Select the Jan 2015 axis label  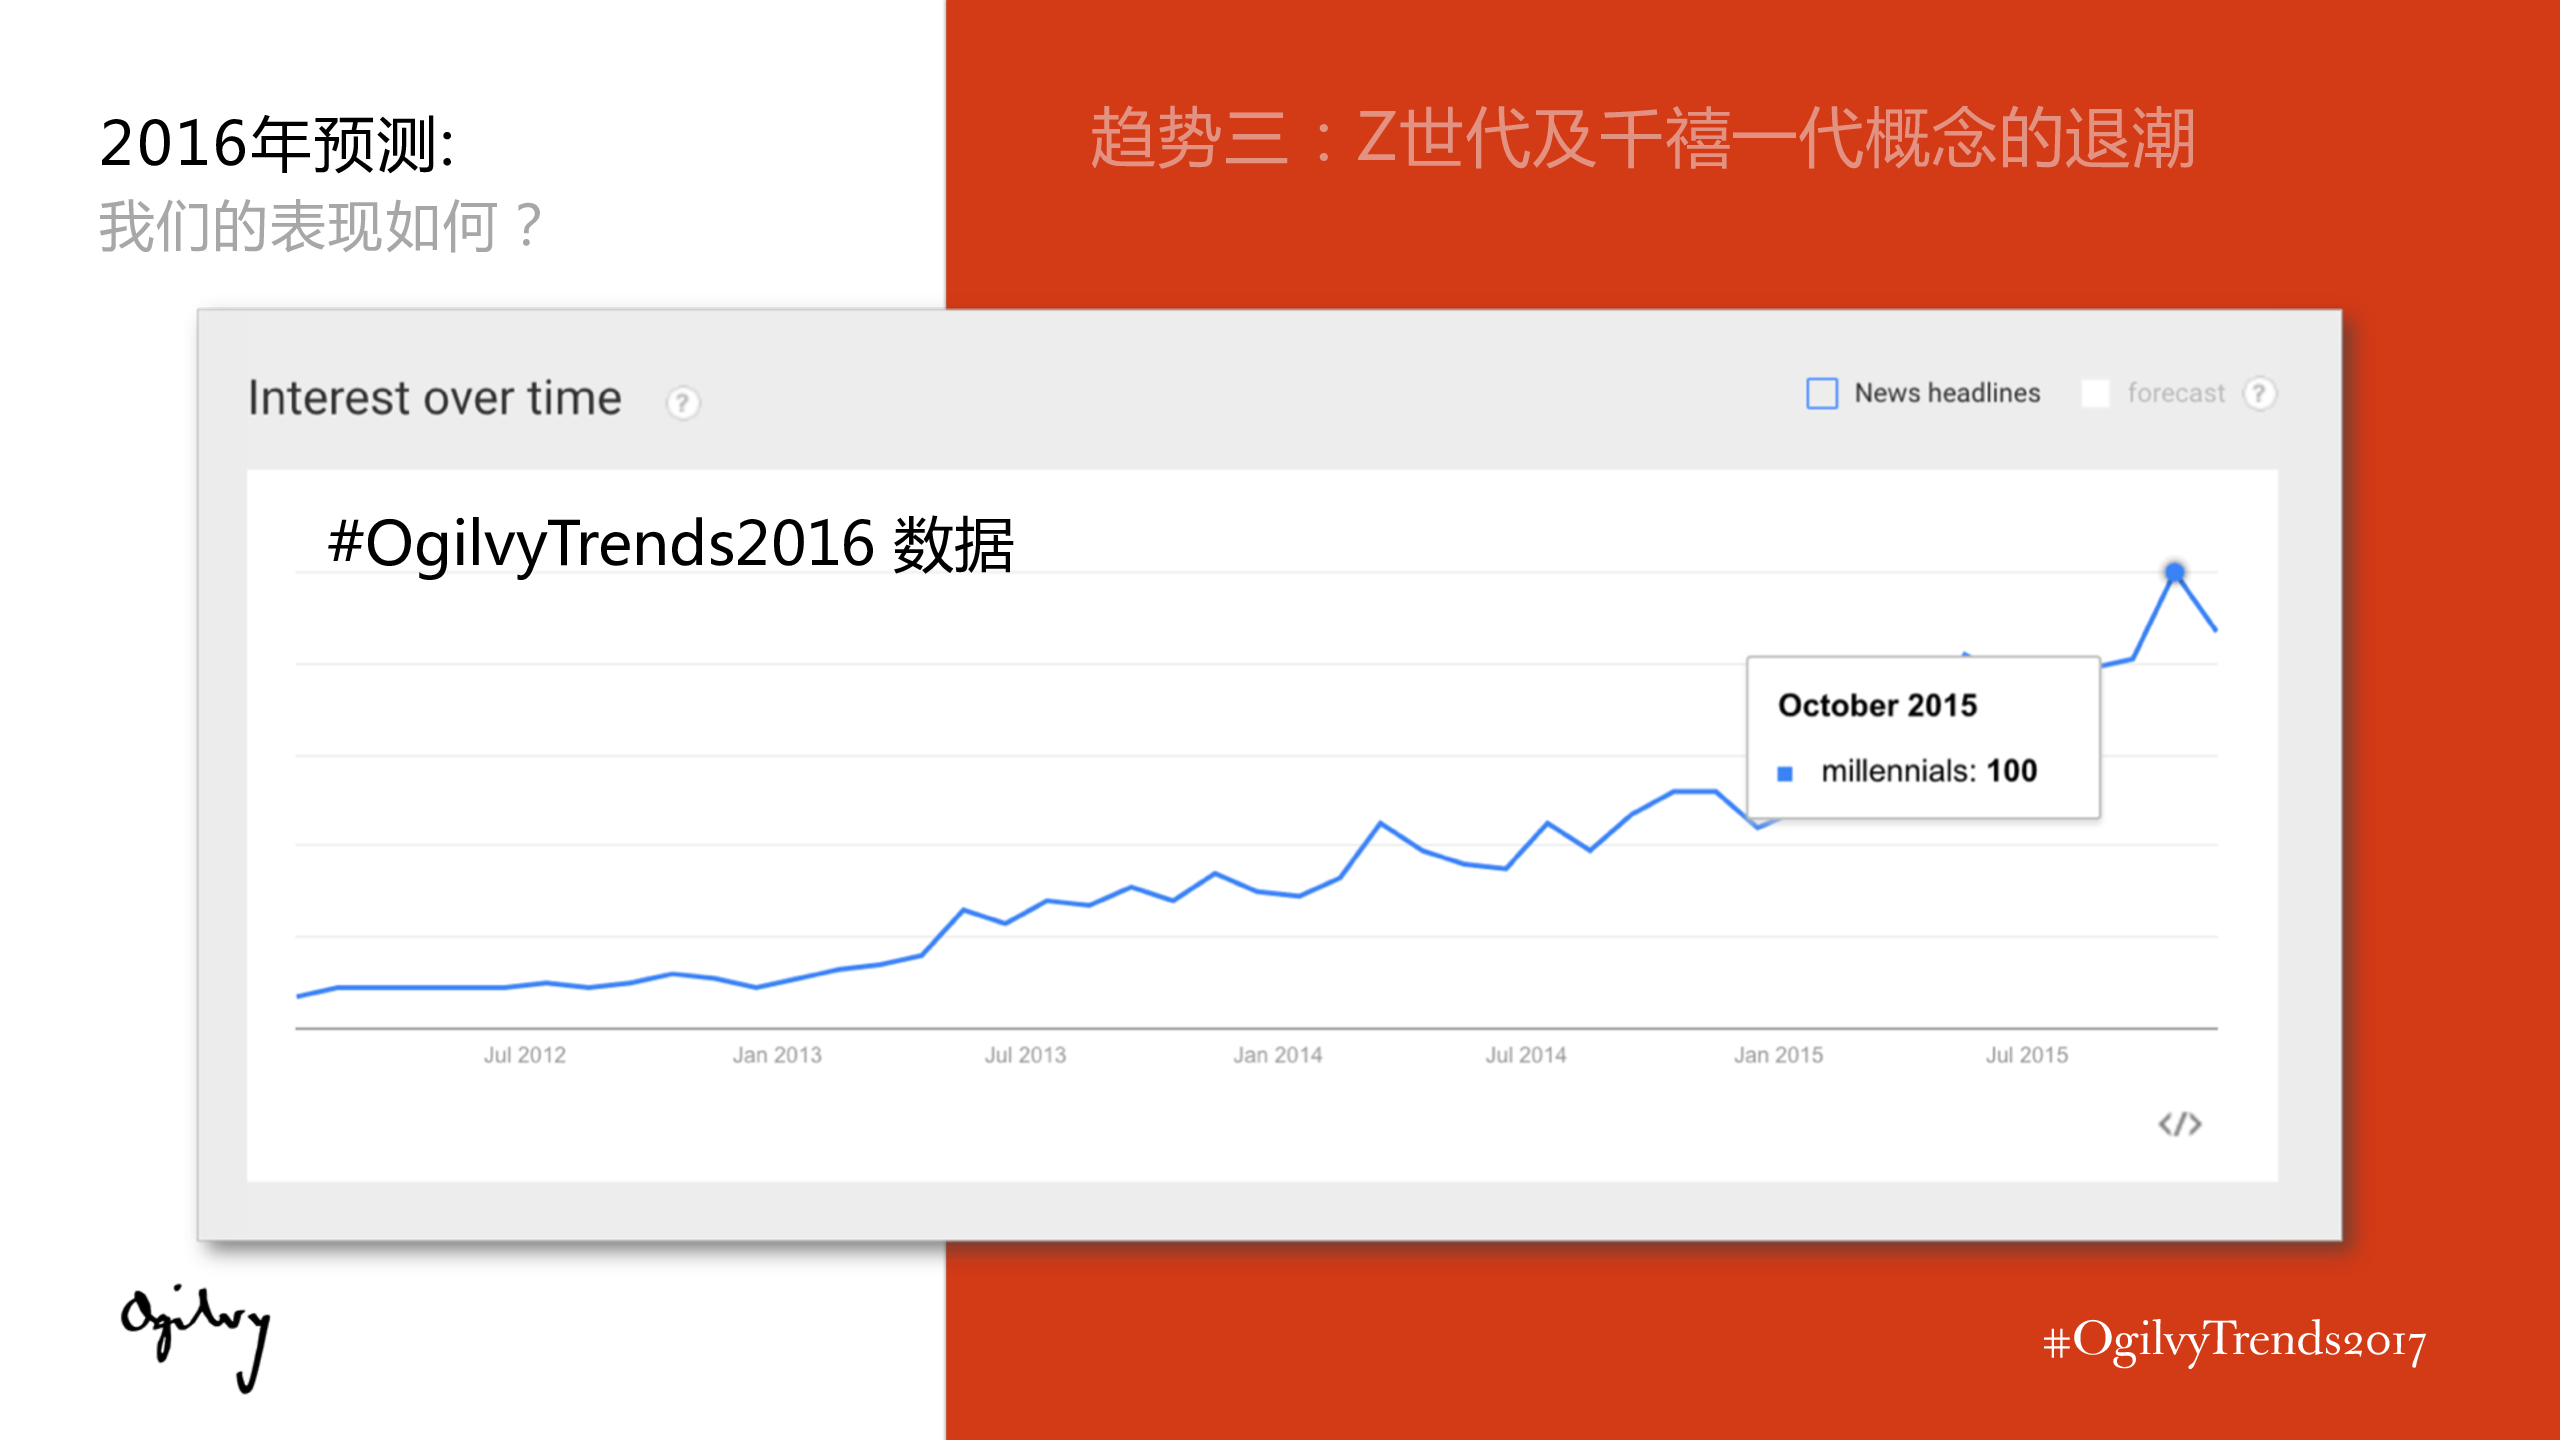coord(1778,1055)
